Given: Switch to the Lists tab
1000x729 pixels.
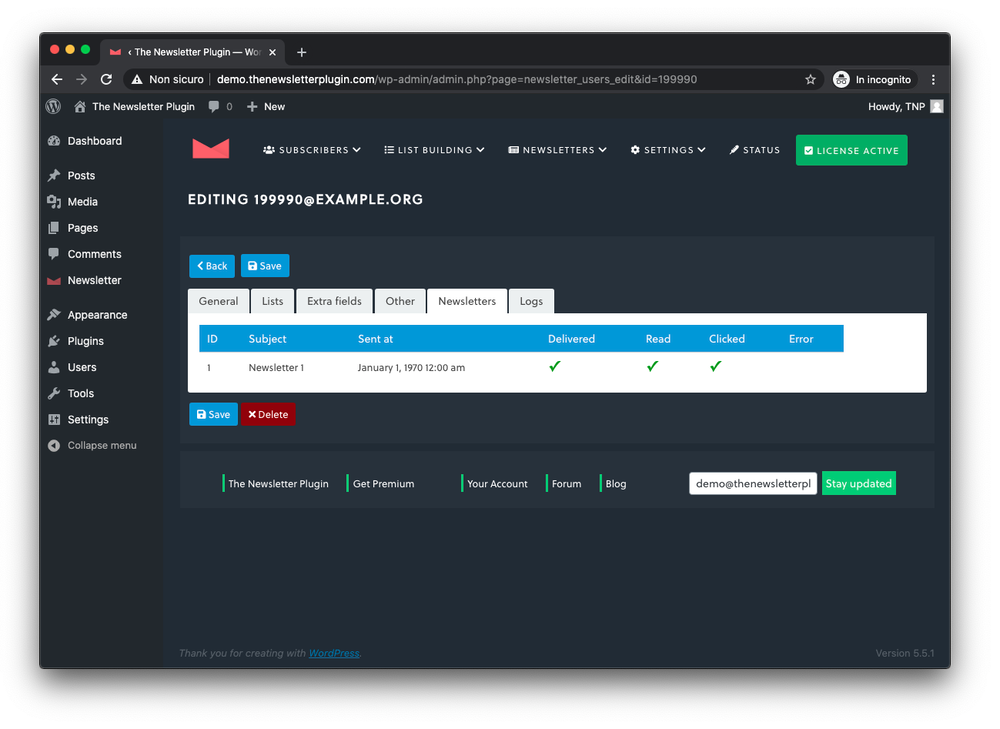Looking at the screenshot, I should pos(272,301).
